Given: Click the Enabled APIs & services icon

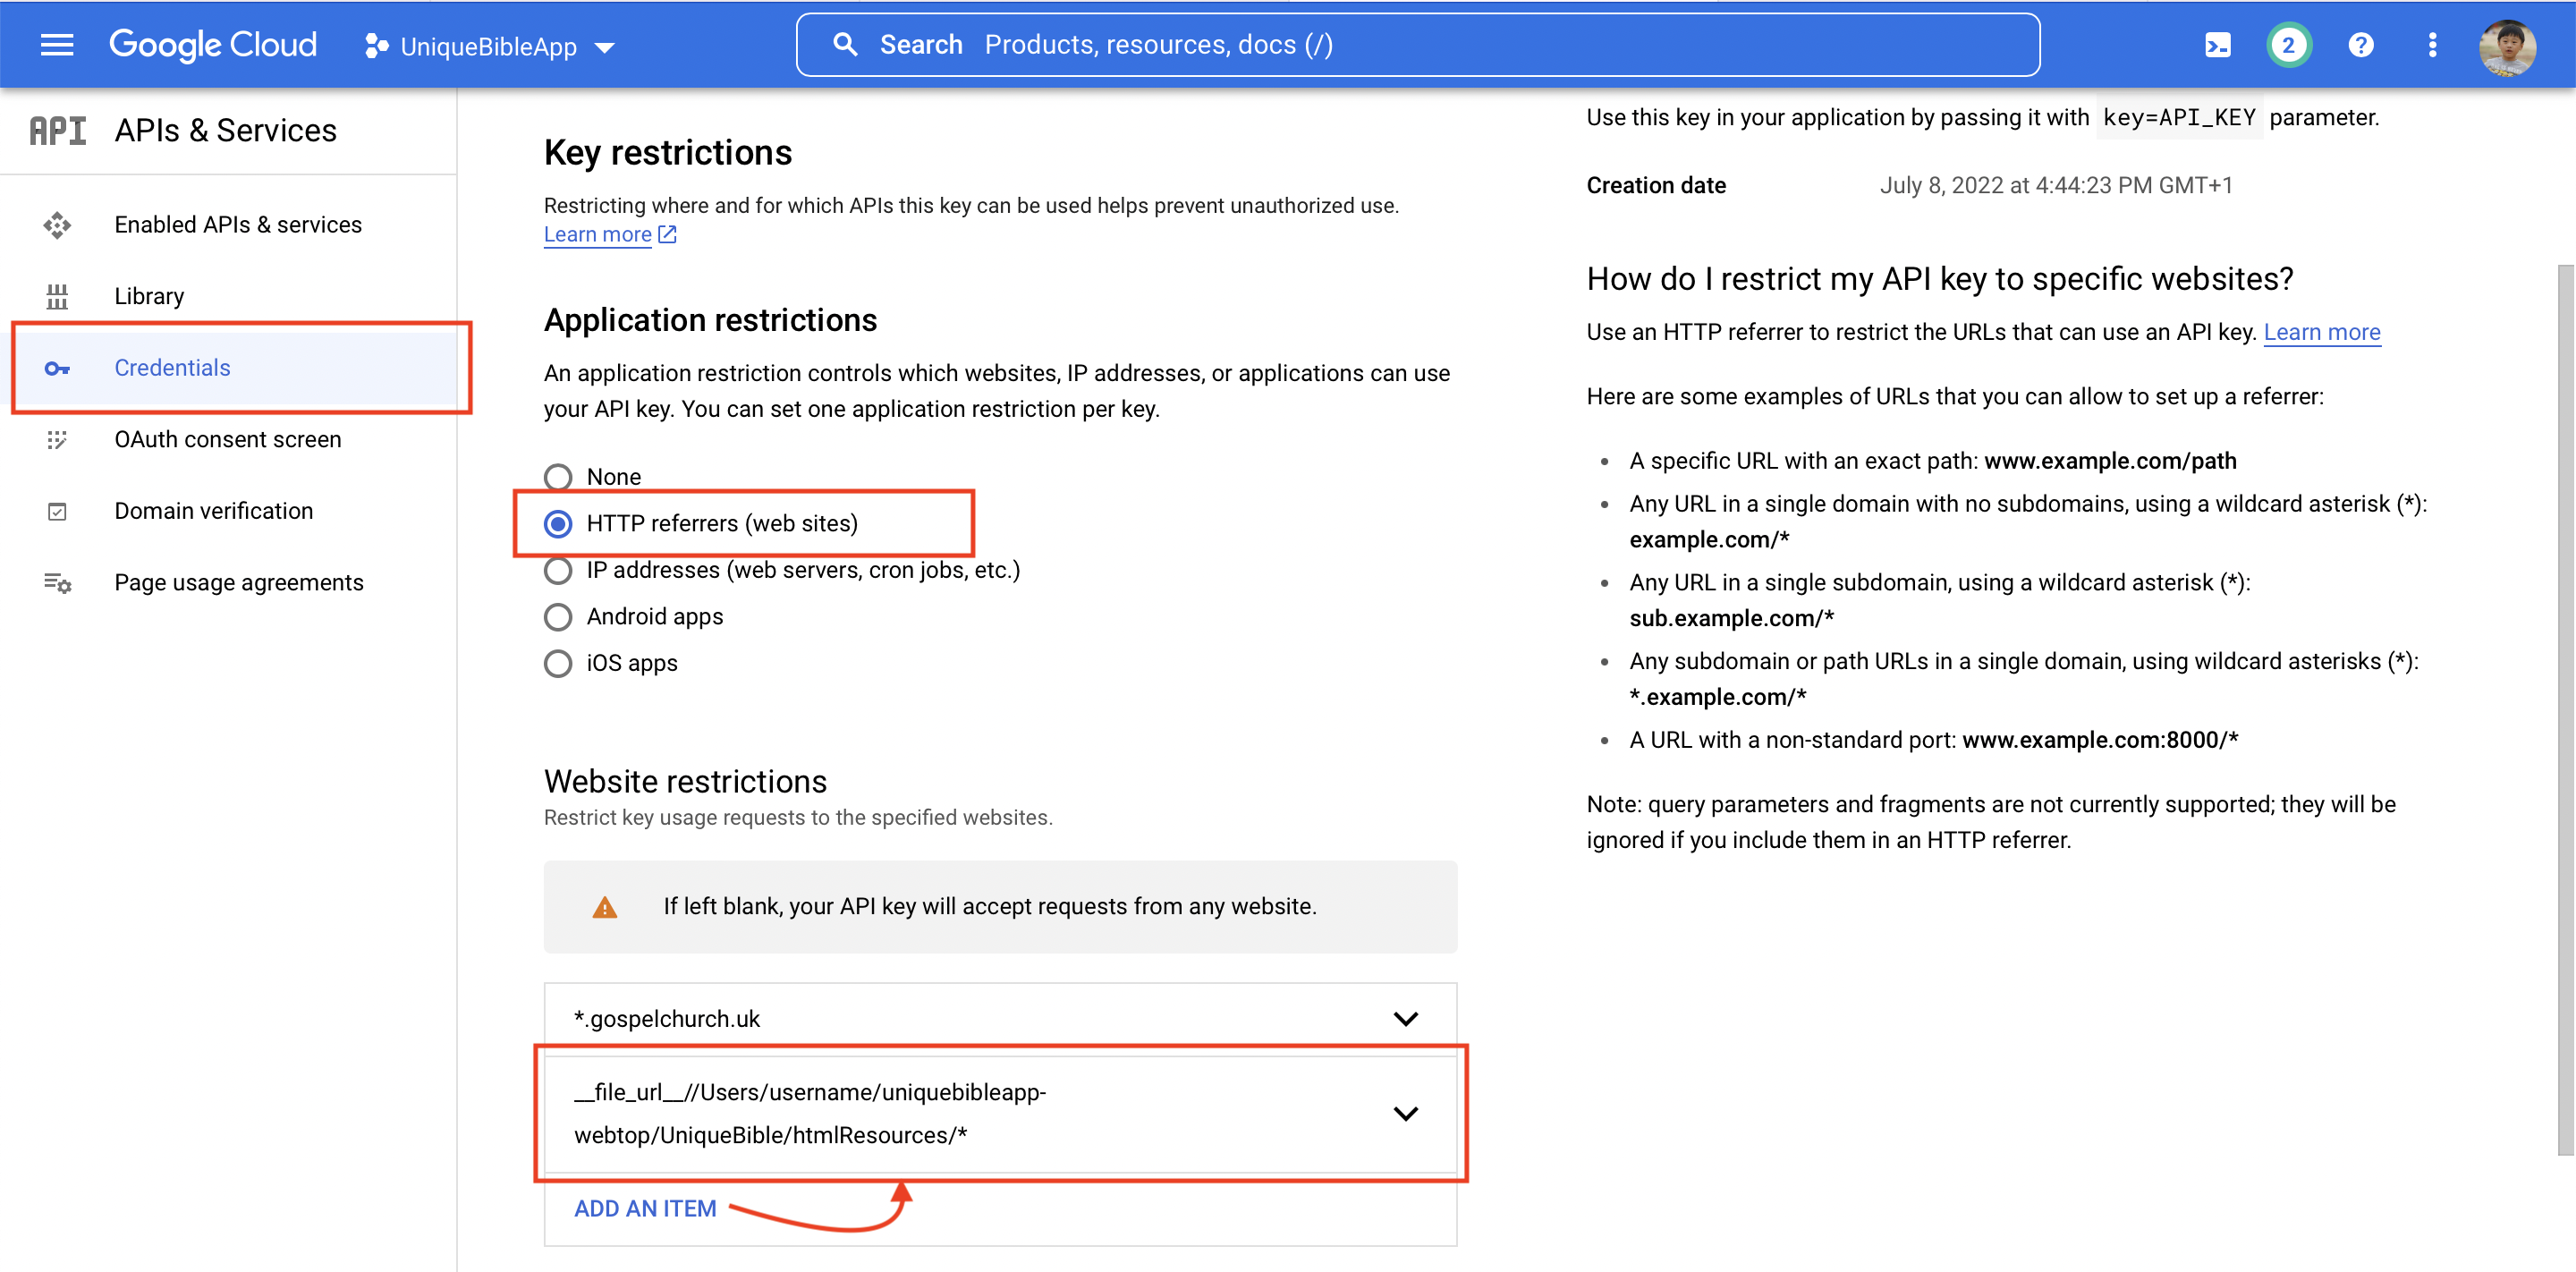Looking at the screenshot, I should pos(55,224).
